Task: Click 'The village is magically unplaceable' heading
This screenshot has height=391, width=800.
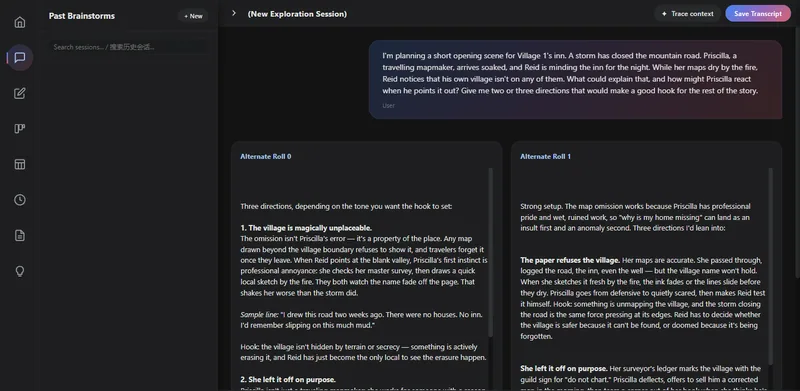Action: tap(306, 228)
